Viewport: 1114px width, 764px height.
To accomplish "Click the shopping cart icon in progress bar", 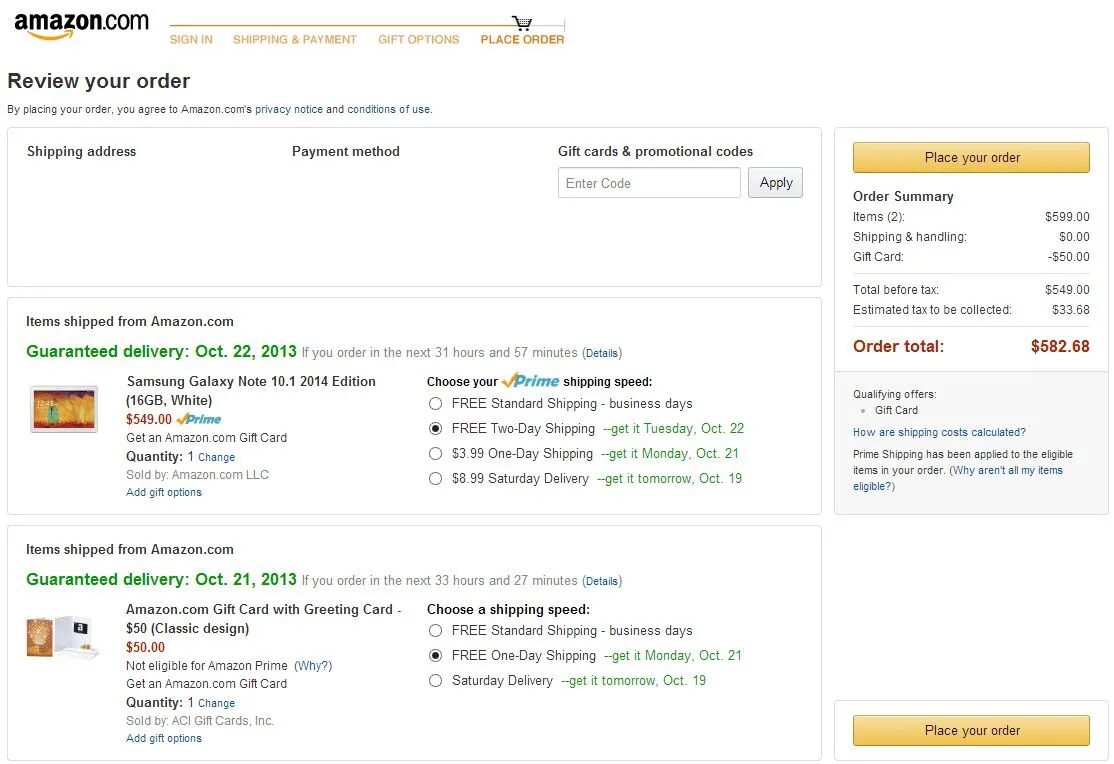I will pos(522,23).
